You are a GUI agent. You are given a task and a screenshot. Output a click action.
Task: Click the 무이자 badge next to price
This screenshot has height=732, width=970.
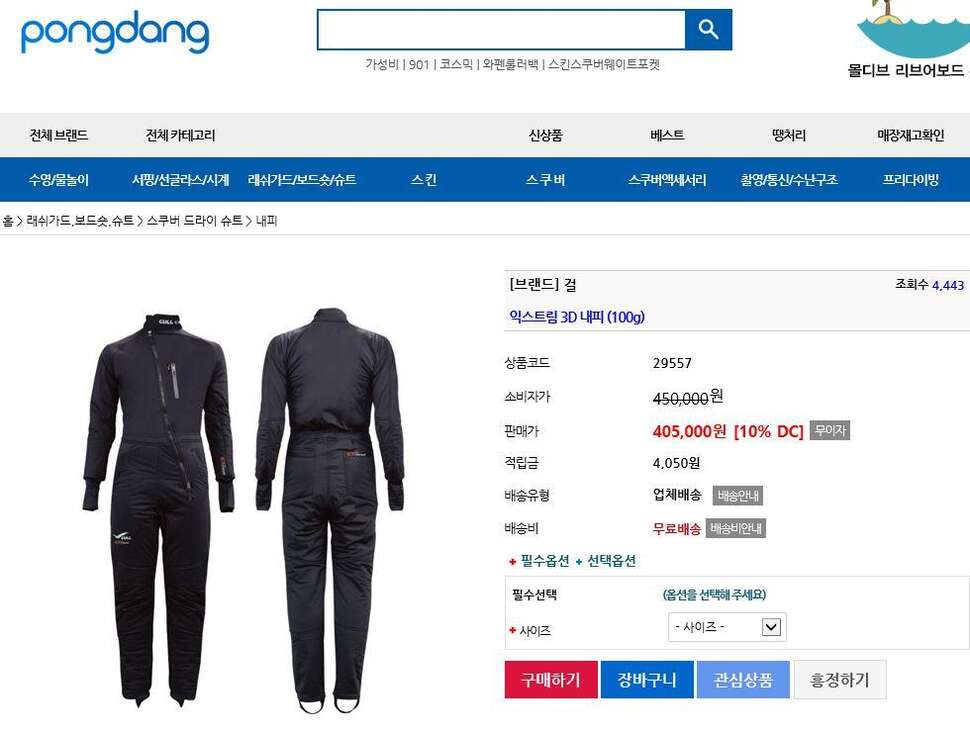click(830, 430)
